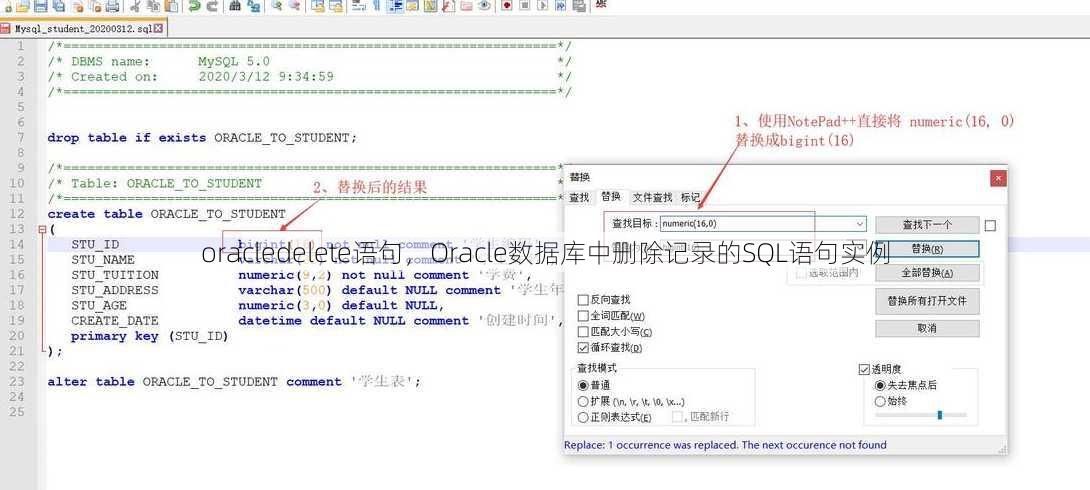Select the 普通 search mode radio
1090x490 pixels.
point(583,384)
